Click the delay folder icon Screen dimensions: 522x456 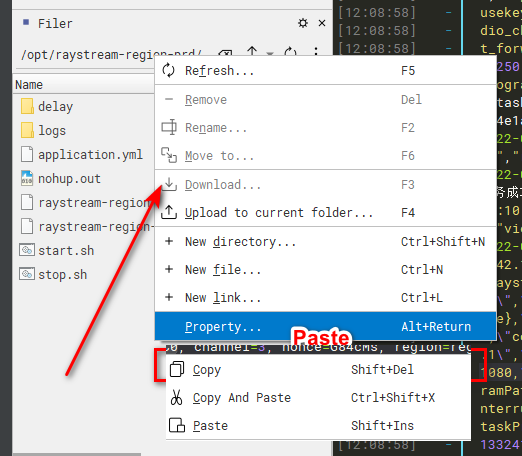[27, 106]
